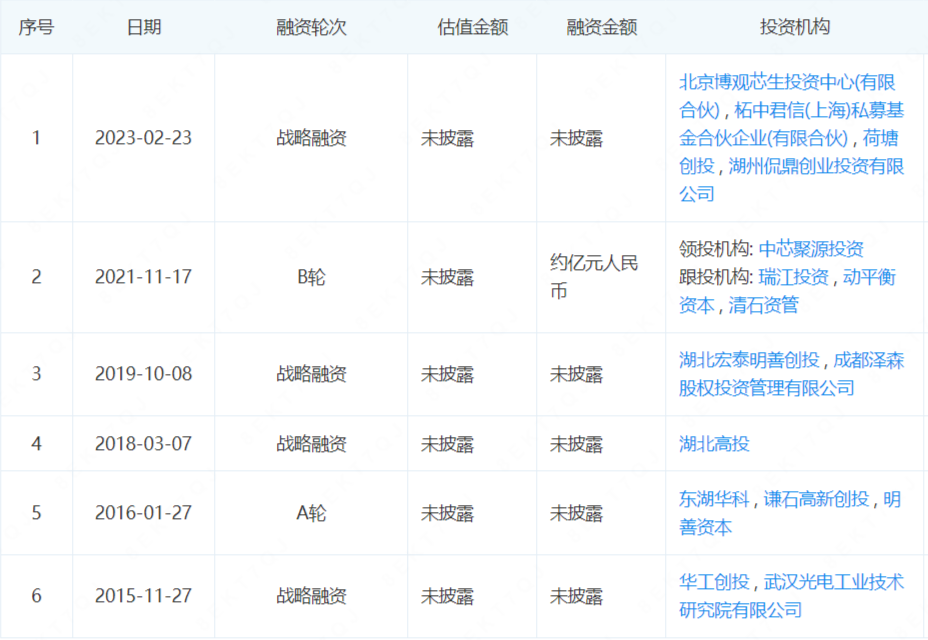
Task: Open 湖北高投 investor link
Action: tap(714, 443)
